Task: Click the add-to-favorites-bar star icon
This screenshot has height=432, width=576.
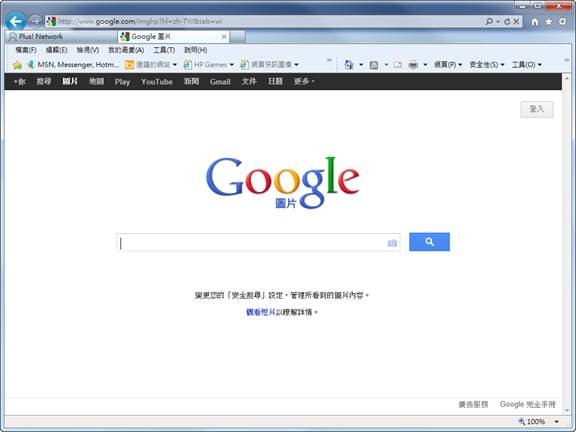Action: point(17,65)
